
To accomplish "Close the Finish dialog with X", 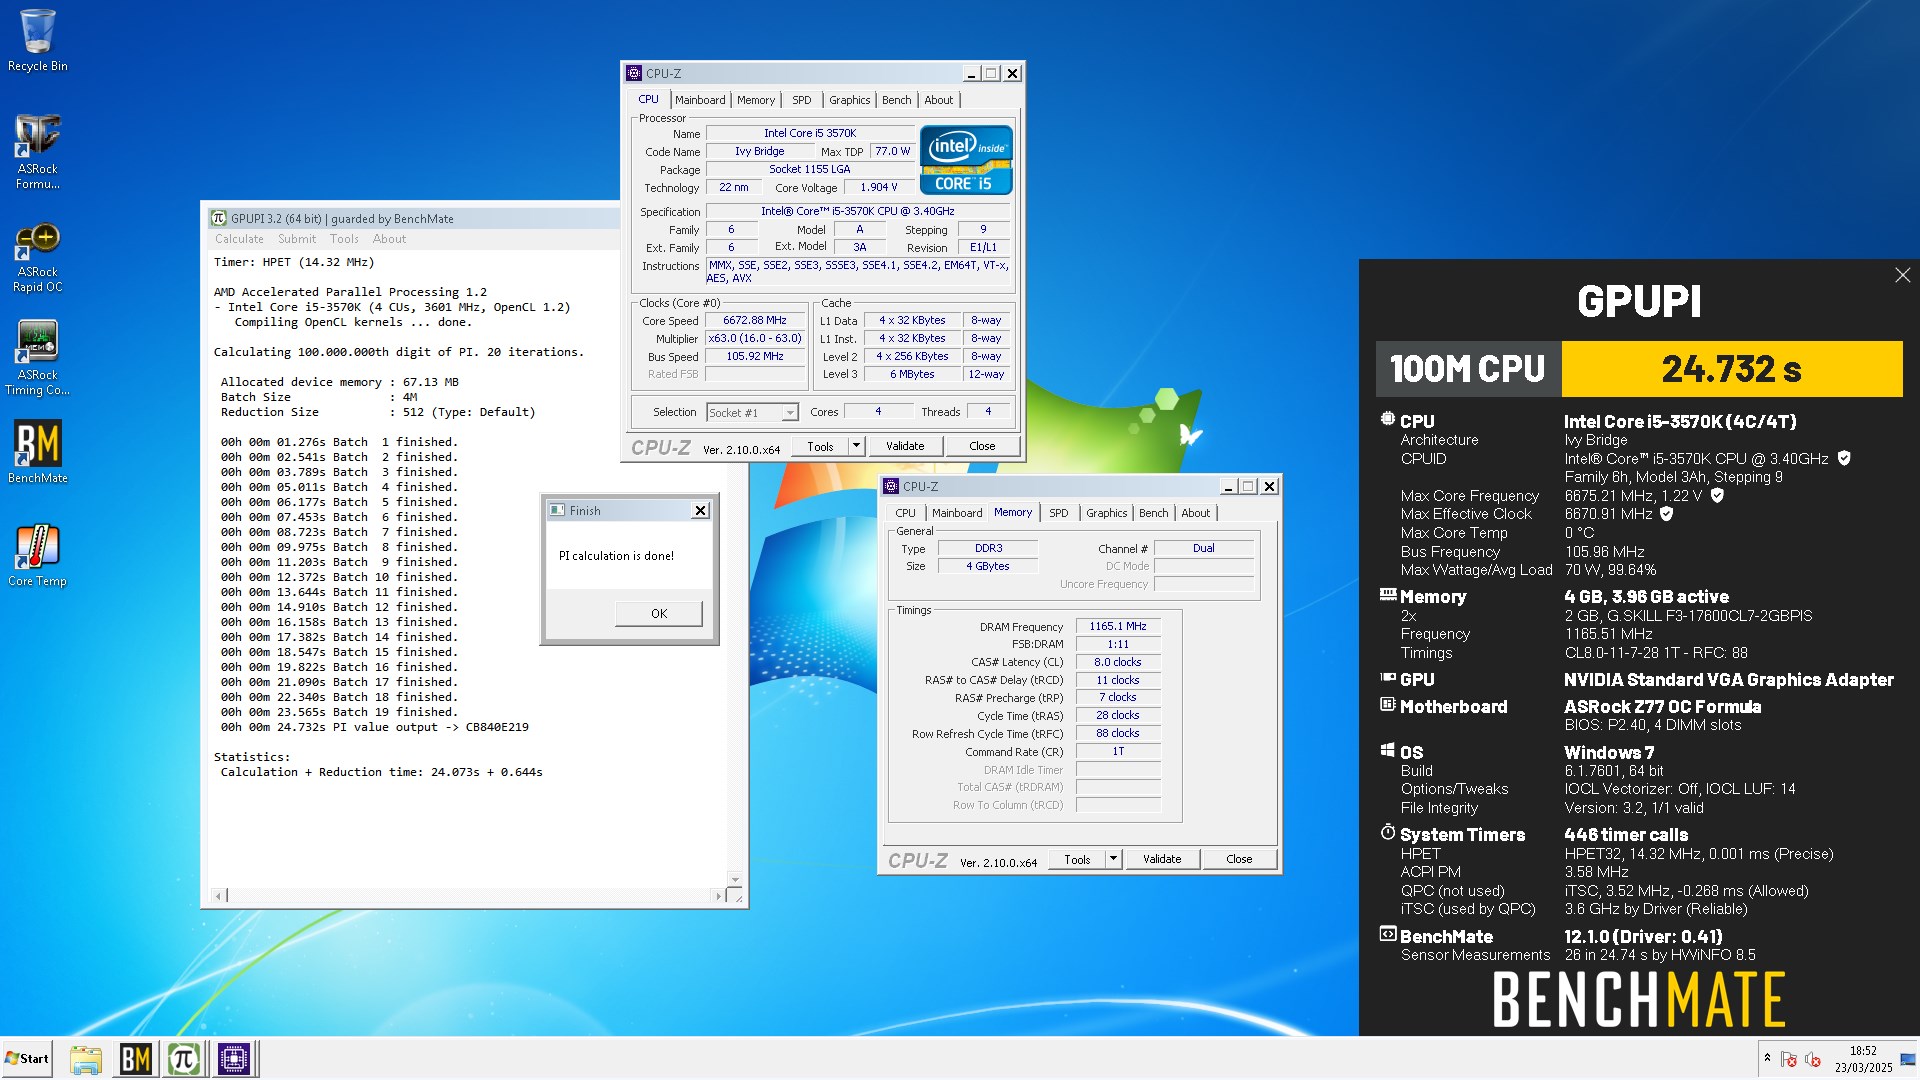I will tap(701, 510).
